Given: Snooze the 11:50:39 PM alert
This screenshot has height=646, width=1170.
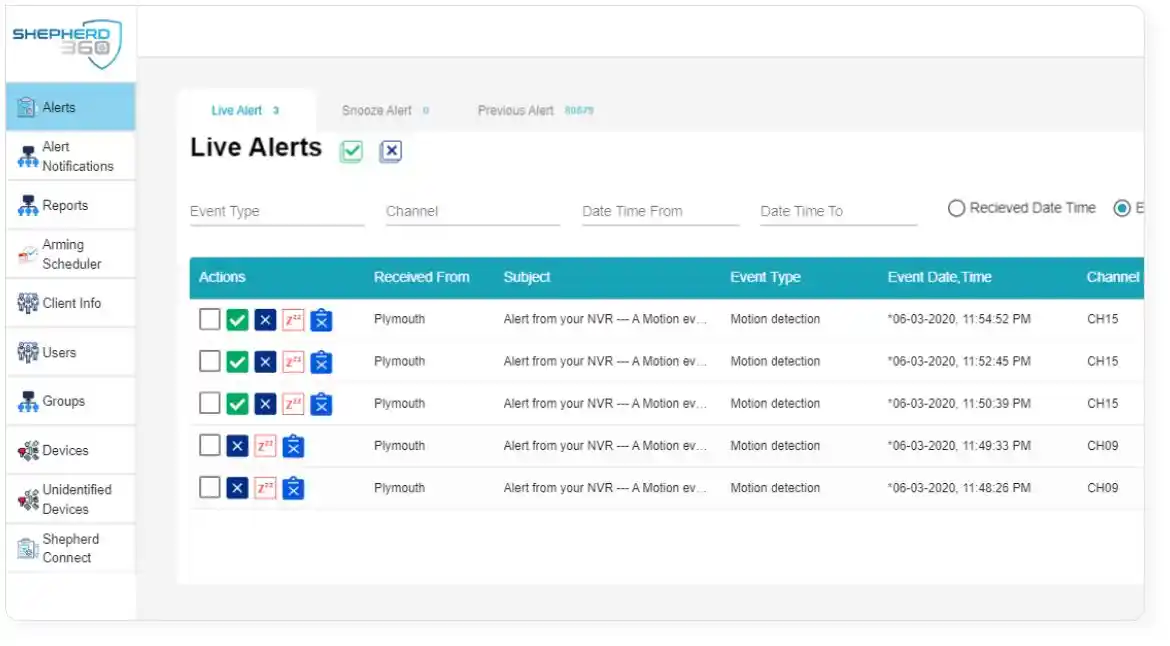Looking at the screenshot, I should [x=293, y=404].
